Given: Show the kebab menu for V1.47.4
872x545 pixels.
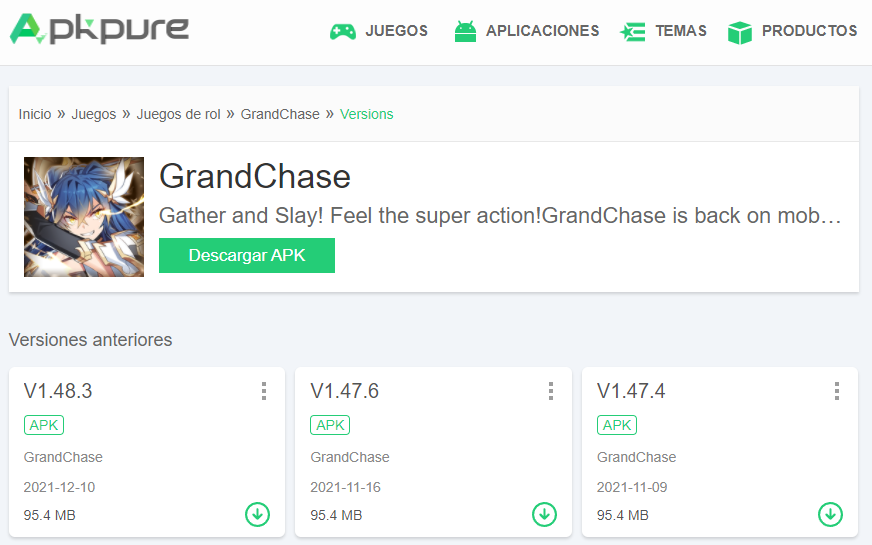Looking at the screenshot, I should coord(837,391).
